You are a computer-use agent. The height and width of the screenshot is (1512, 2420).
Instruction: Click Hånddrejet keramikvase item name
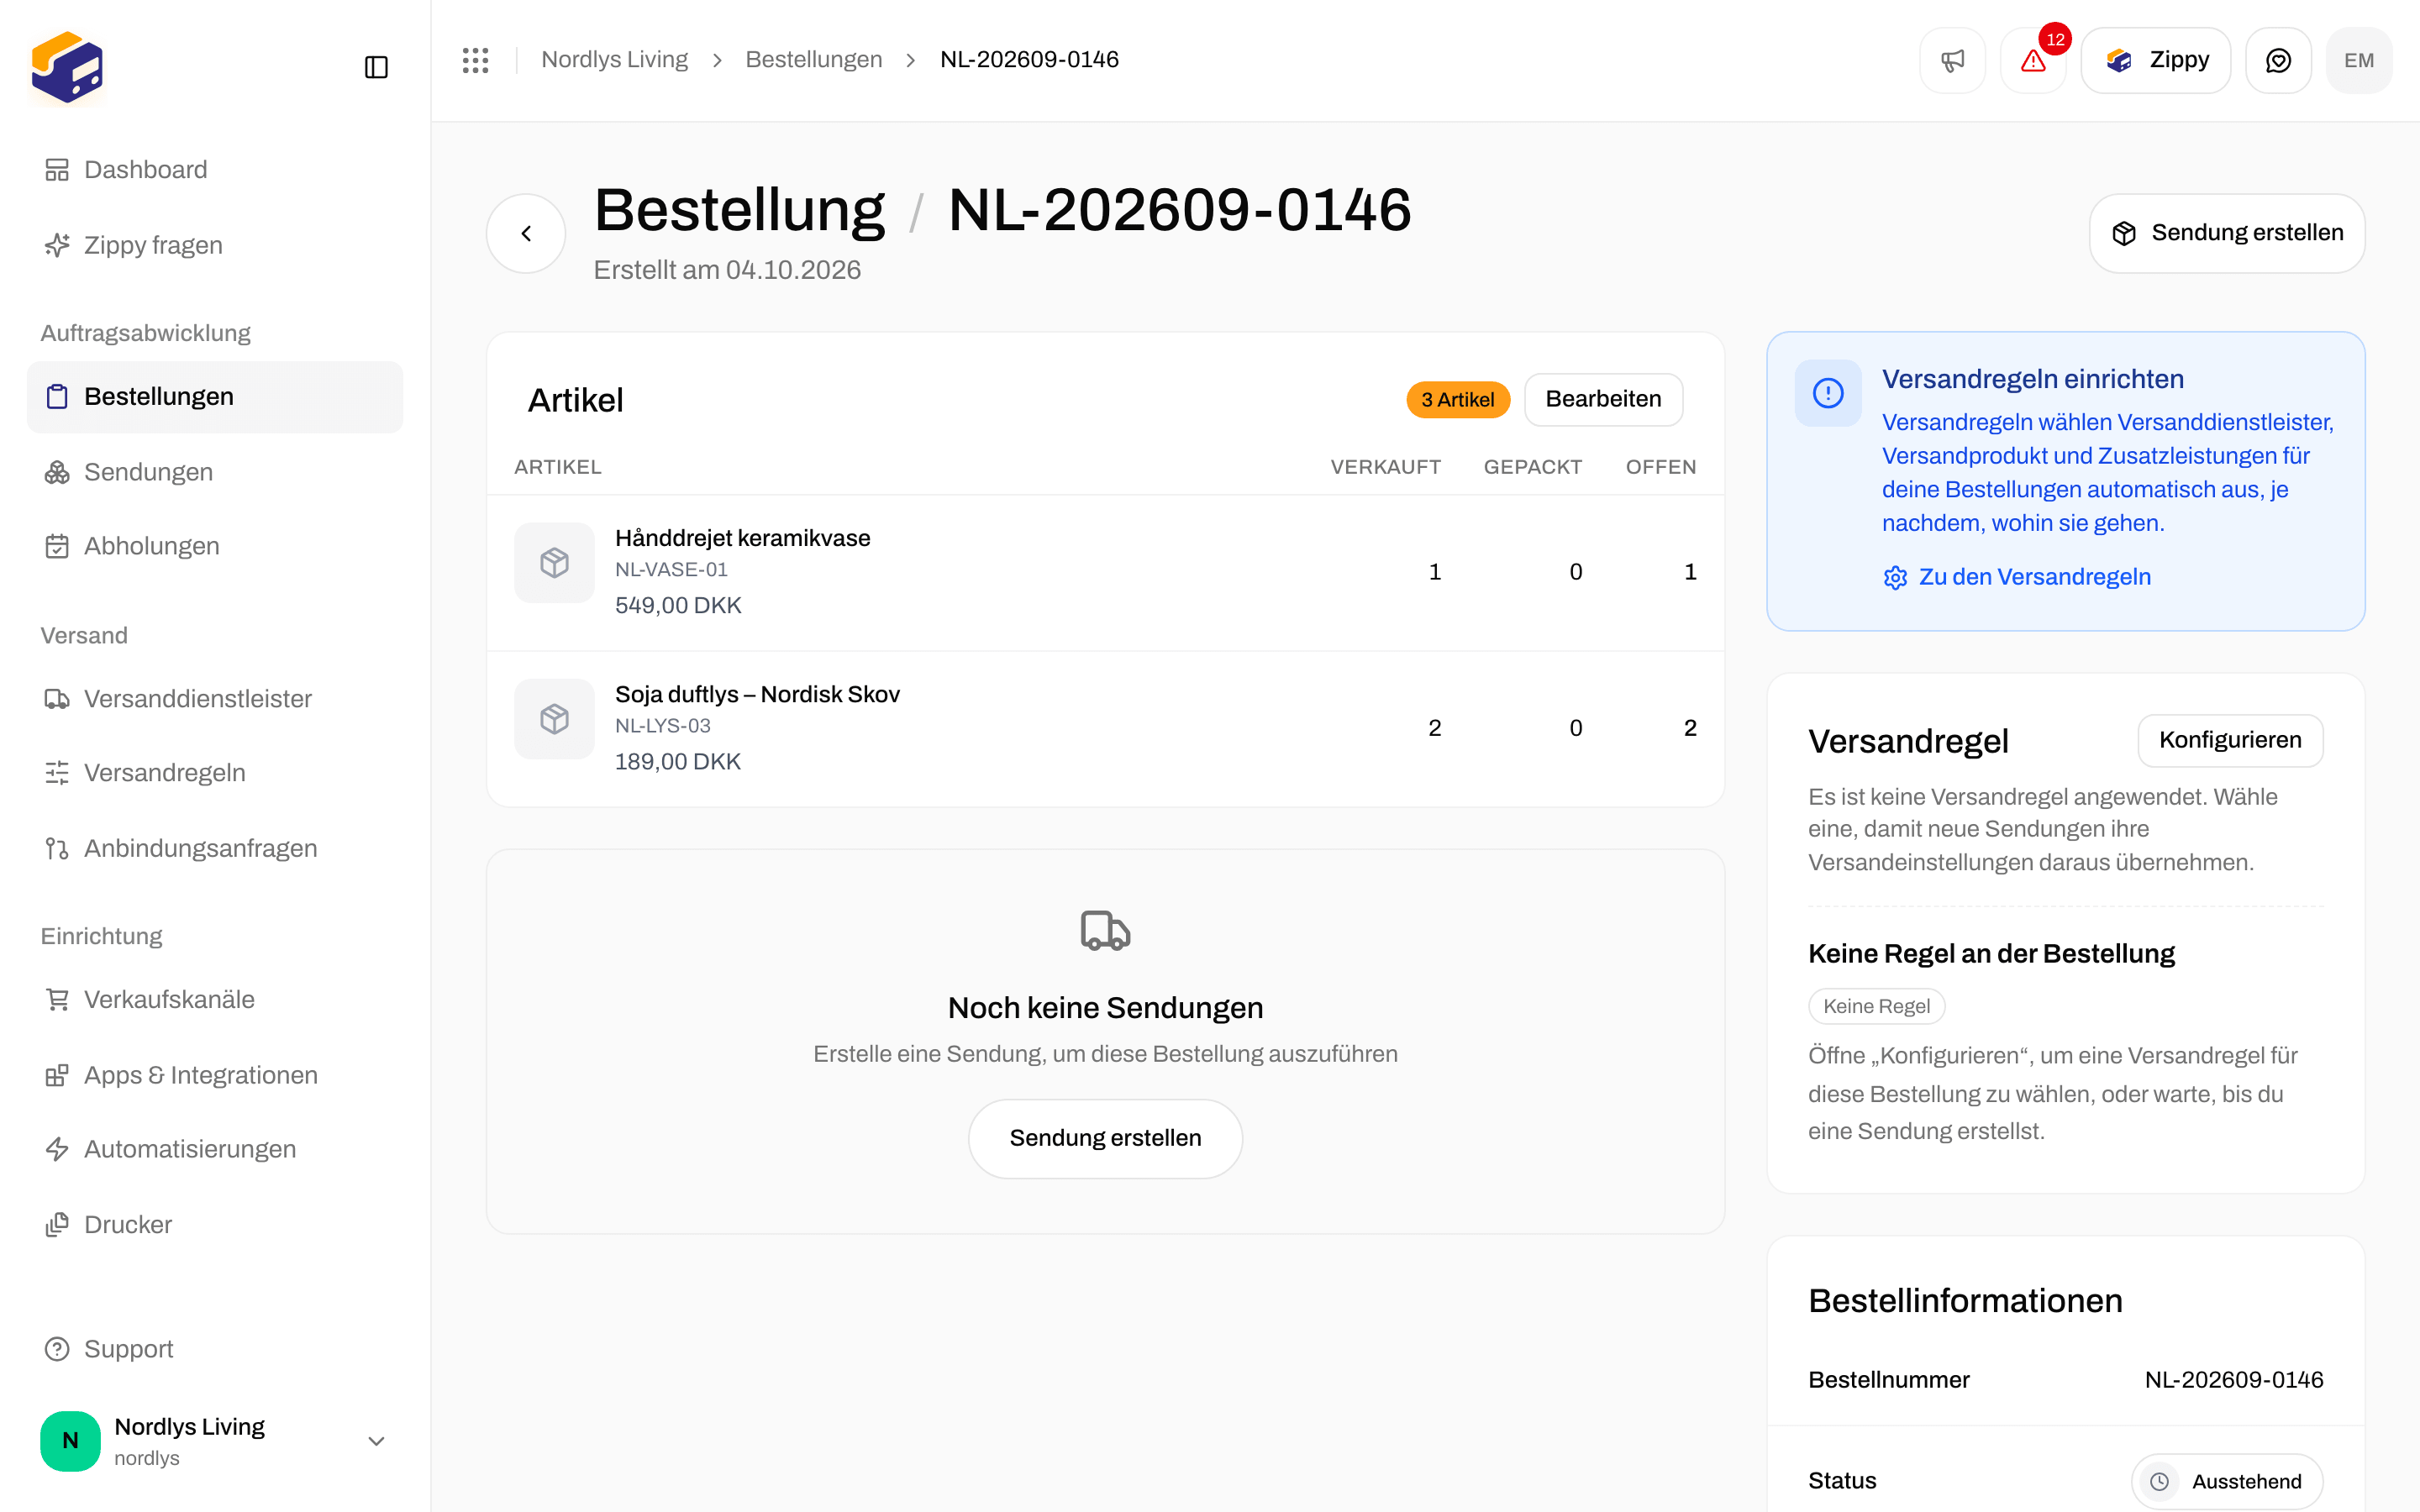click(742, 538)
